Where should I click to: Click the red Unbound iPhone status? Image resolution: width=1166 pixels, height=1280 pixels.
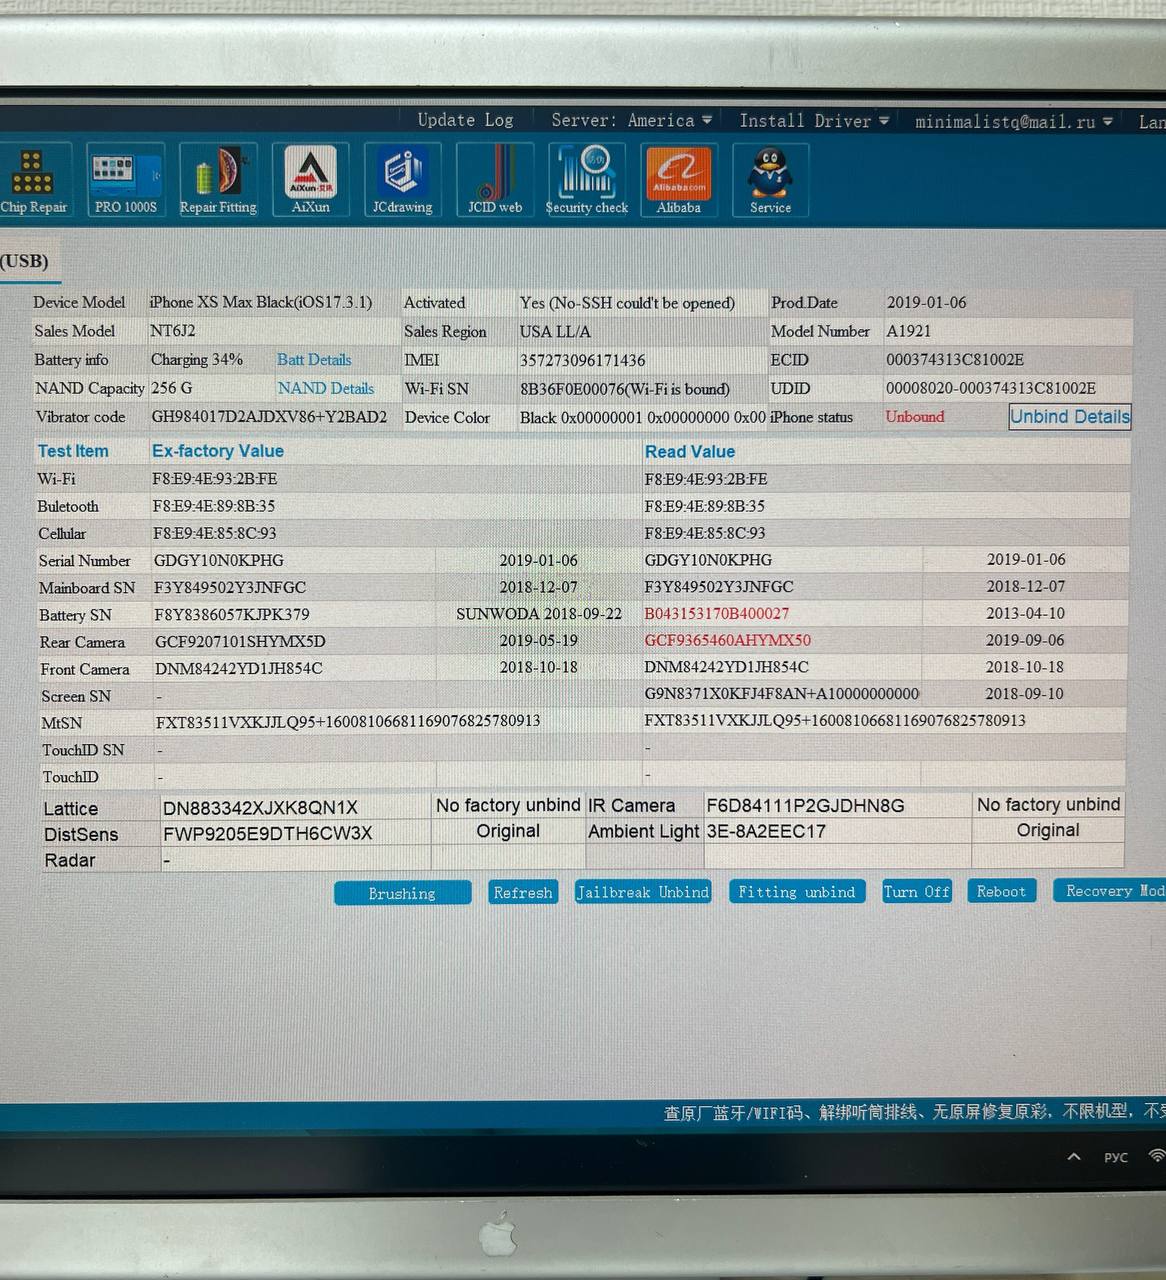tap(915, 416)
